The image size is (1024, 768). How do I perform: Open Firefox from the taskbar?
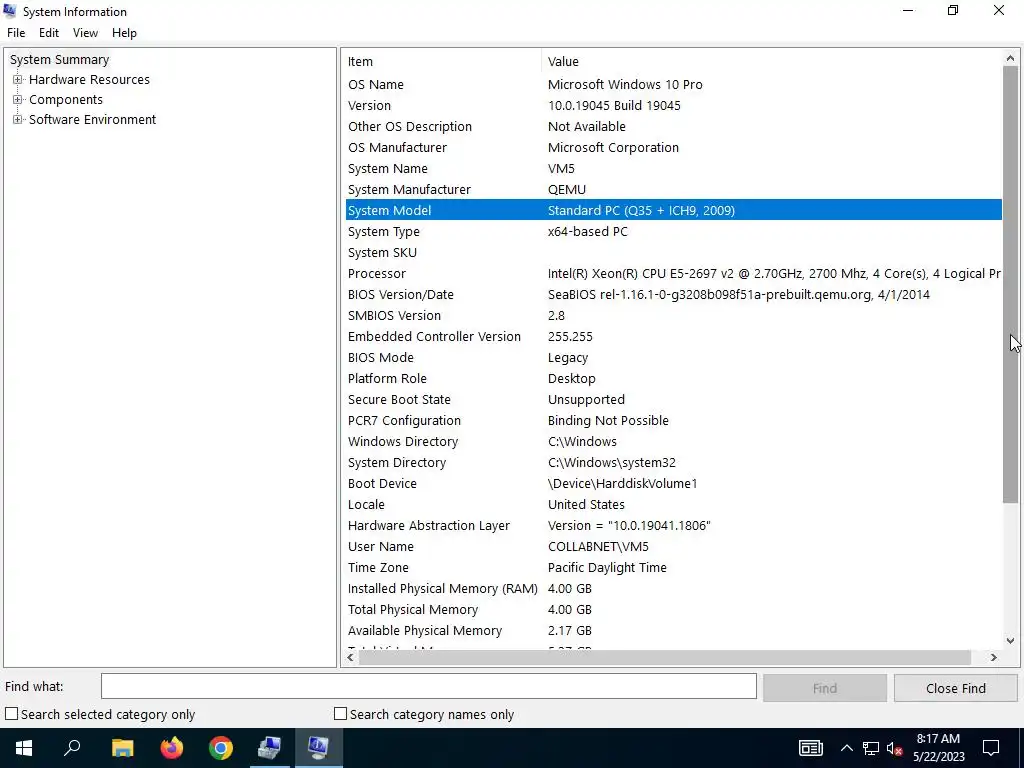pyautogui.click(x=172, y=748)
